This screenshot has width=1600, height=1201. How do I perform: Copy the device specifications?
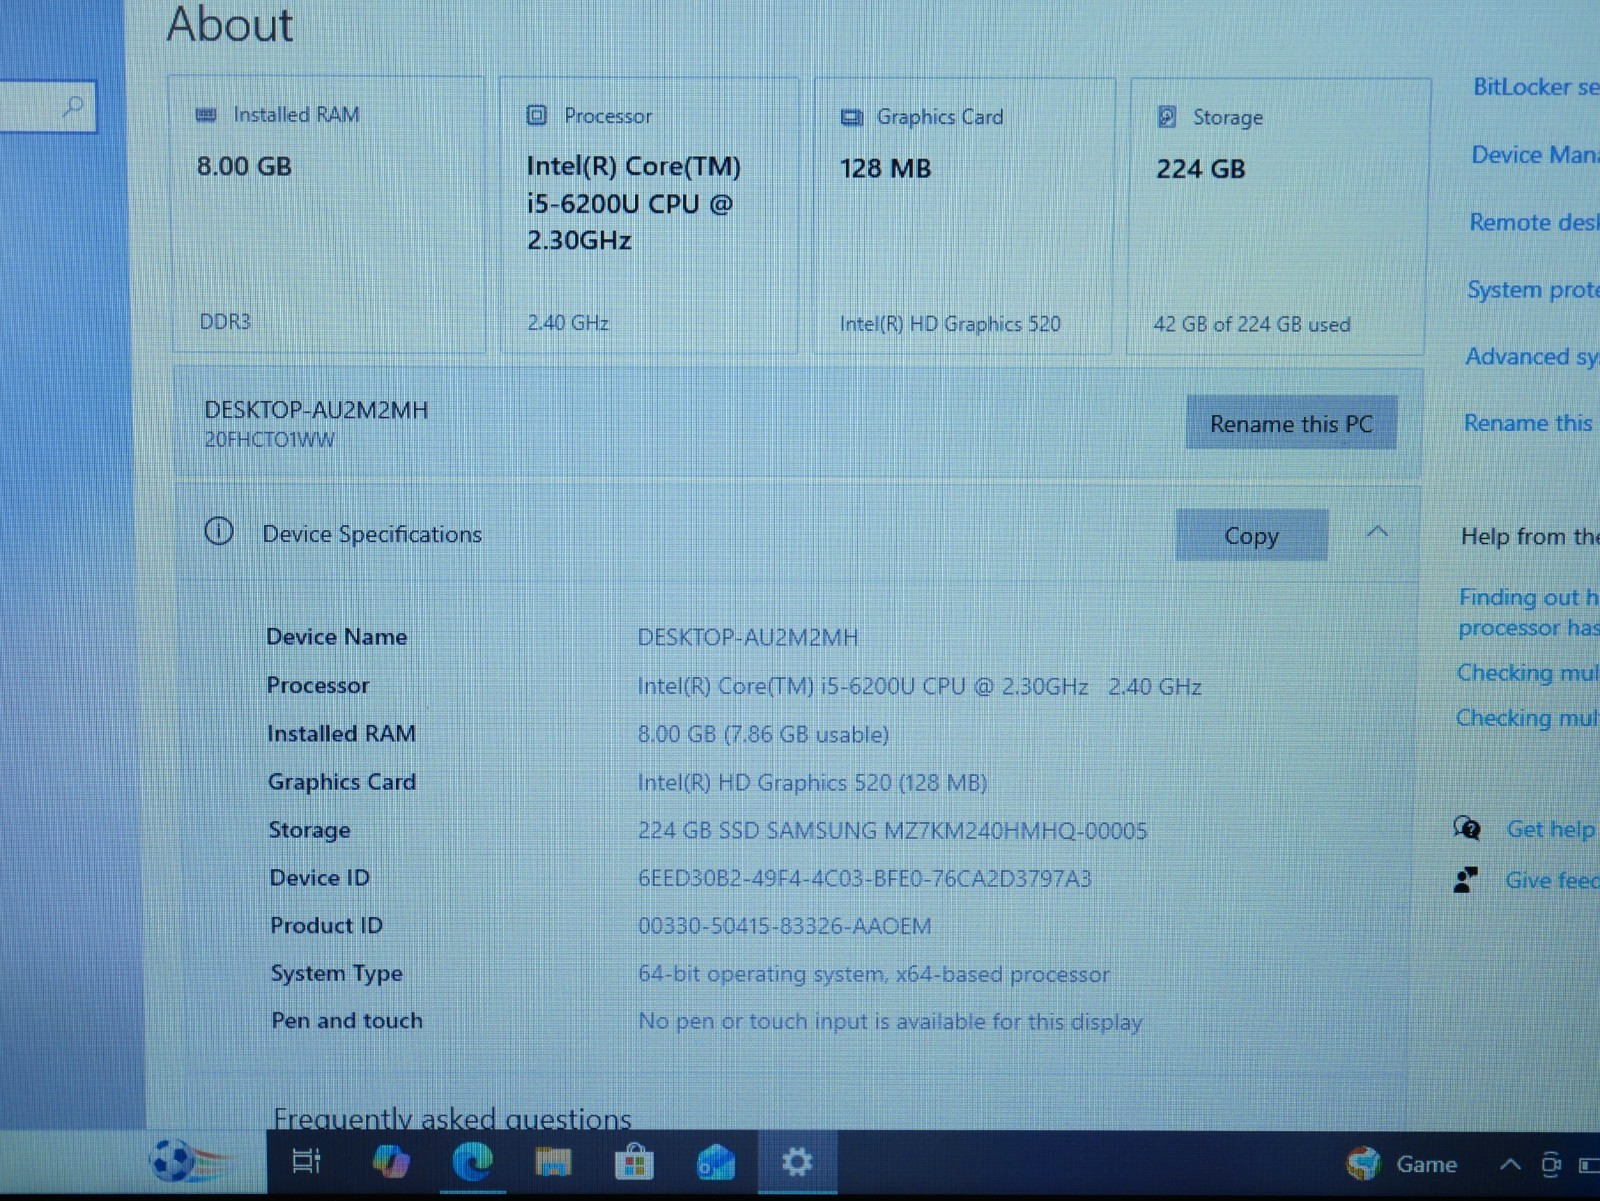(x=1251, y=535)
